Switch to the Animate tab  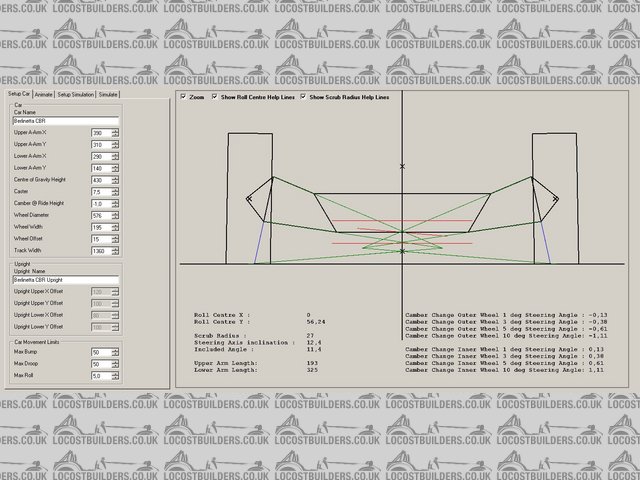coord(45,93)
